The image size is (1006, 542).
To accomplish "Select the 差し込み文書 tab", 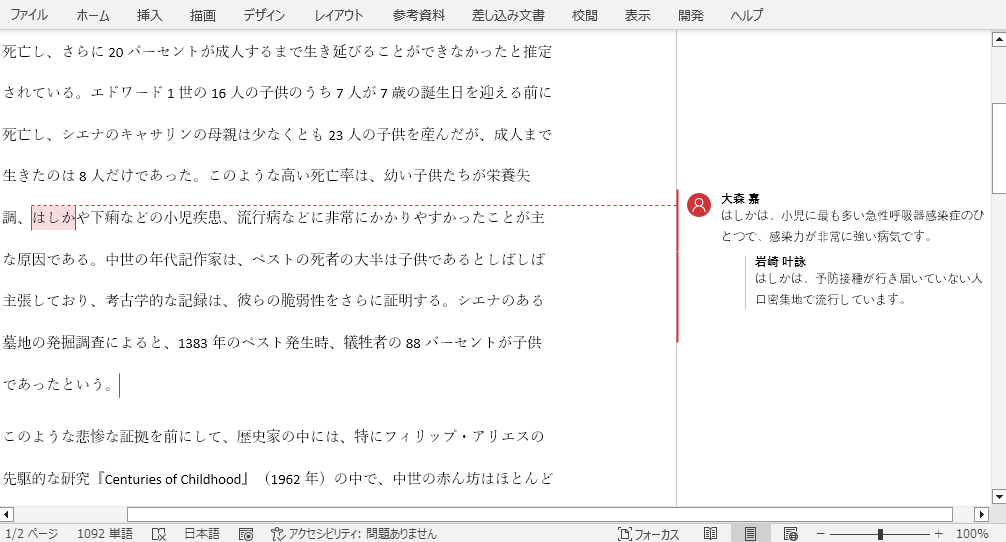I will tap(508, 15).
